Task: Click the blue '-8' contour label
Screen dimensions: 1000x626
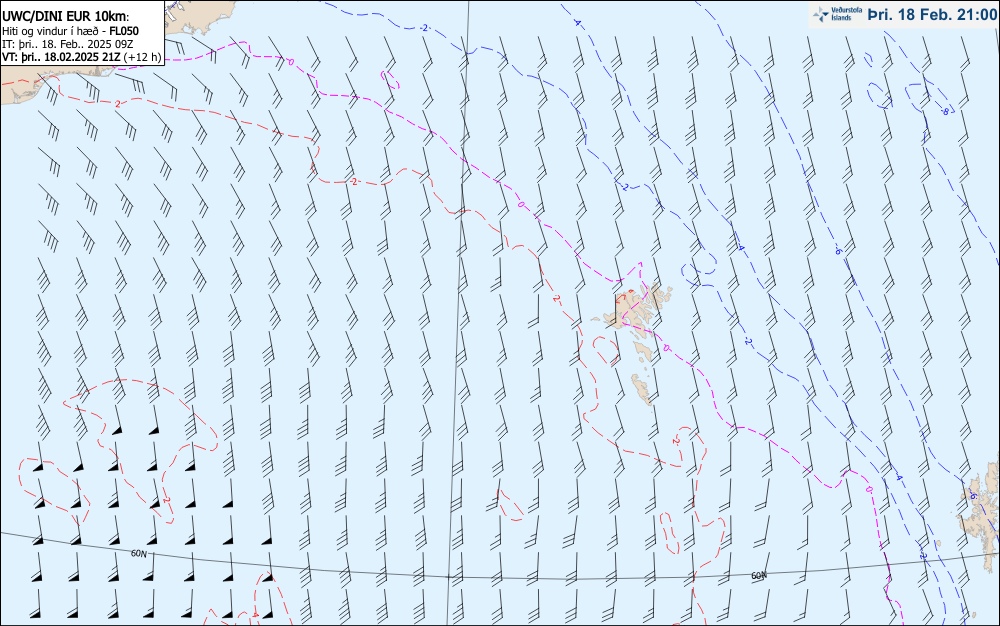Action: (945, 111)
